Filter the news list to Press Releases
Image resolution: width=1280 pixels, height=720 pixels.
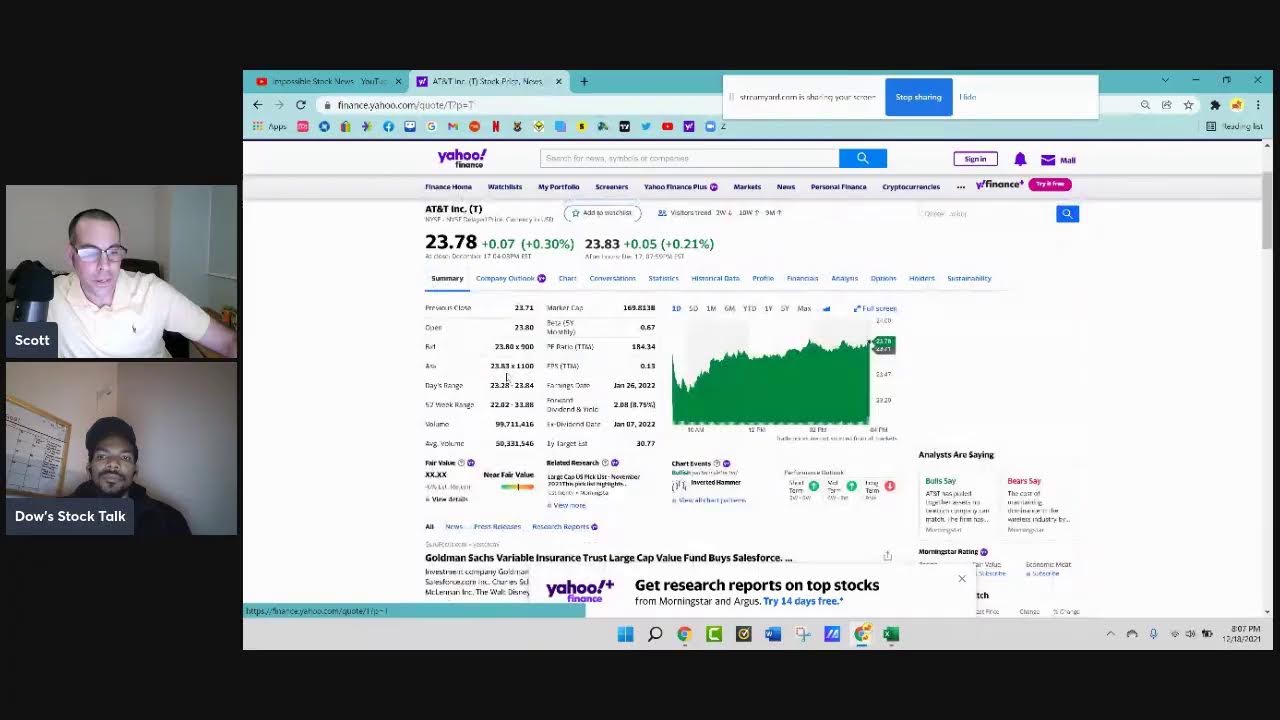pos(497,526)
